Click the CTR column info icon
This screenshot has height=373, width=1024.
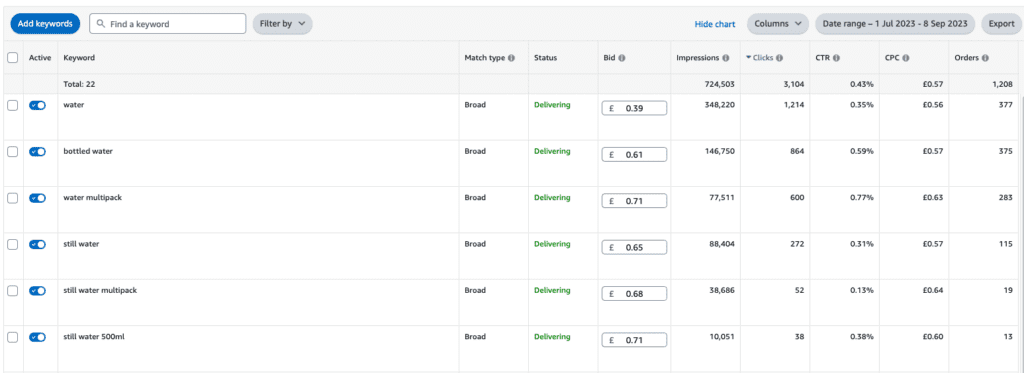tap(837, 58)
